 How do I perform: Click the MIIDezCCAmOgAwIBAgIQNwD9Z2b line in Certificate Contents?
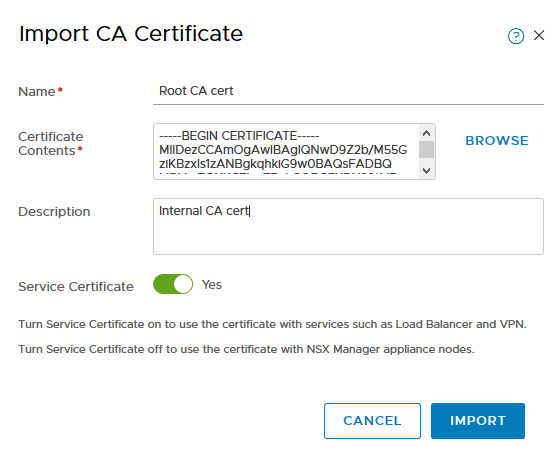(x=283, y=150)
